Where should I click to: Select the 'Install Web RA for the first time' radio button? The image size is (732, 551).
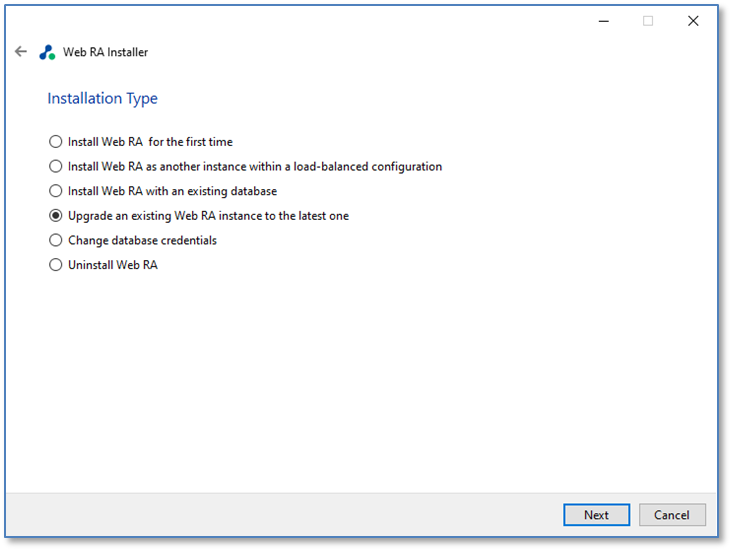pos(56,142)
